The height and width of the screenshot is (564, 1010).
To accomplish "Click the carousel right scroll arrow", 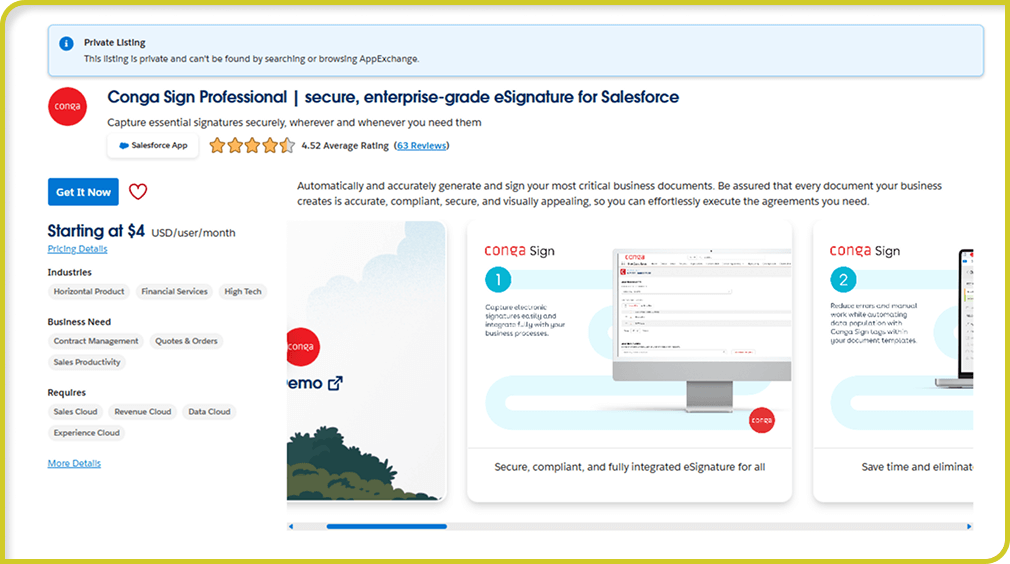I will click(968, 526).
